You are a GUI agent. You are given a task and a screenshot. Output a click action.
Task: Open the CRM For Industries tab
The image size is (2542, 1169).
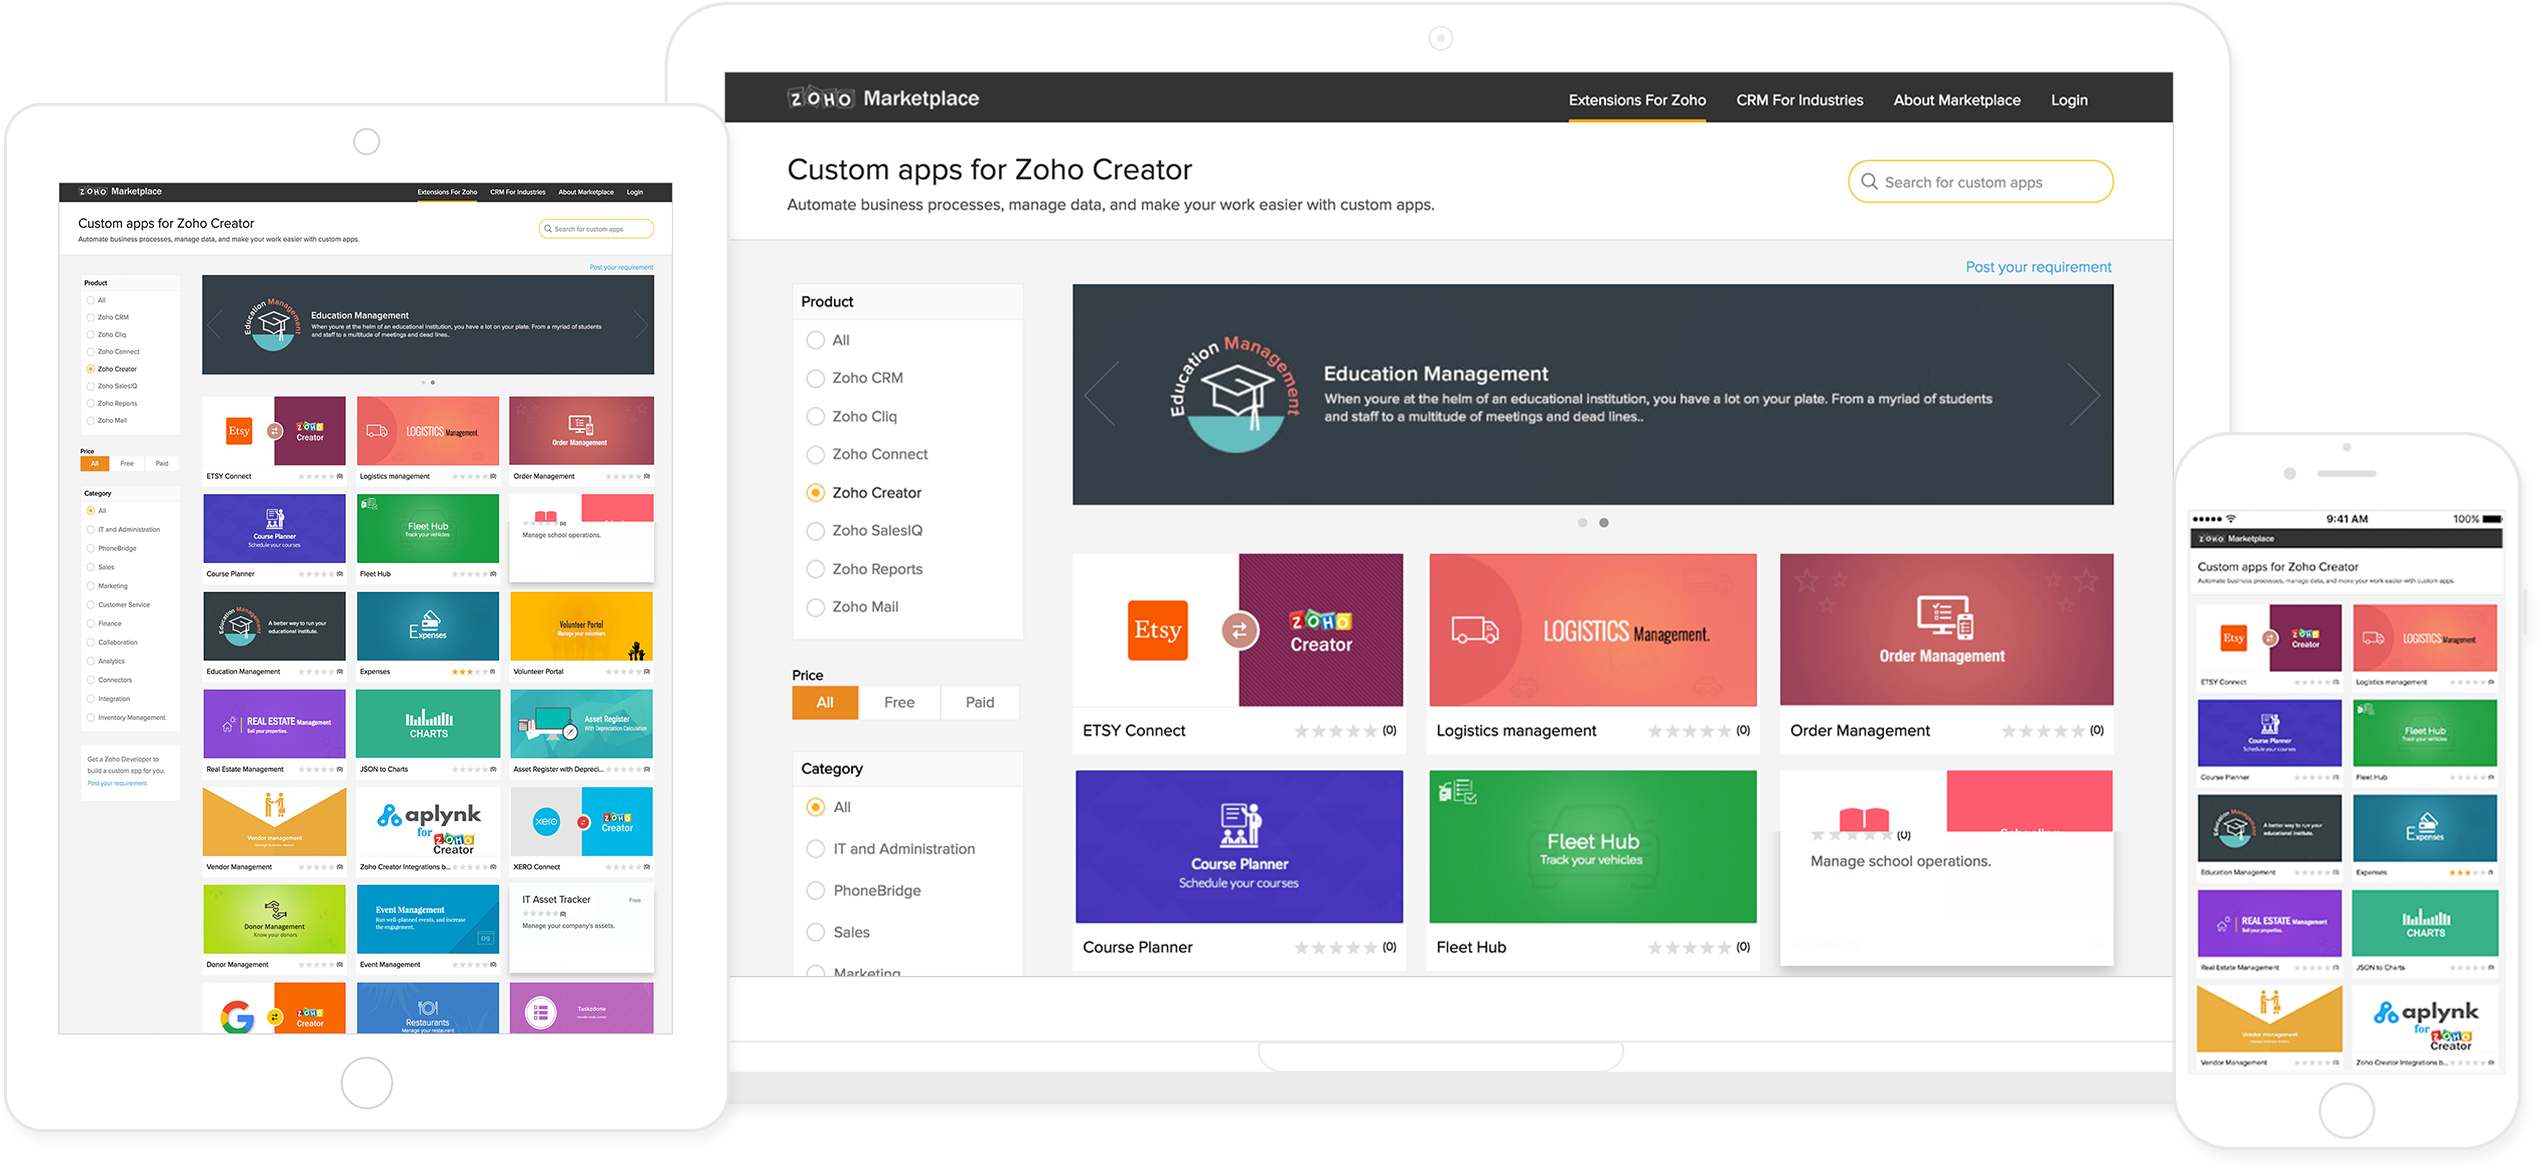coord(1799,100)
